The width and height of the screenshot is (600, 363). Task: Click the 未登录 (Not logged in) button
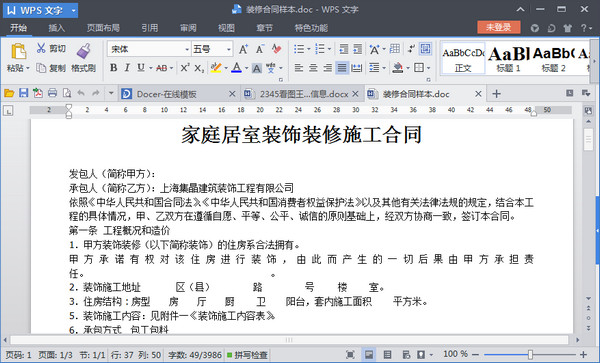pyautogui.click(x=499, y=27)
